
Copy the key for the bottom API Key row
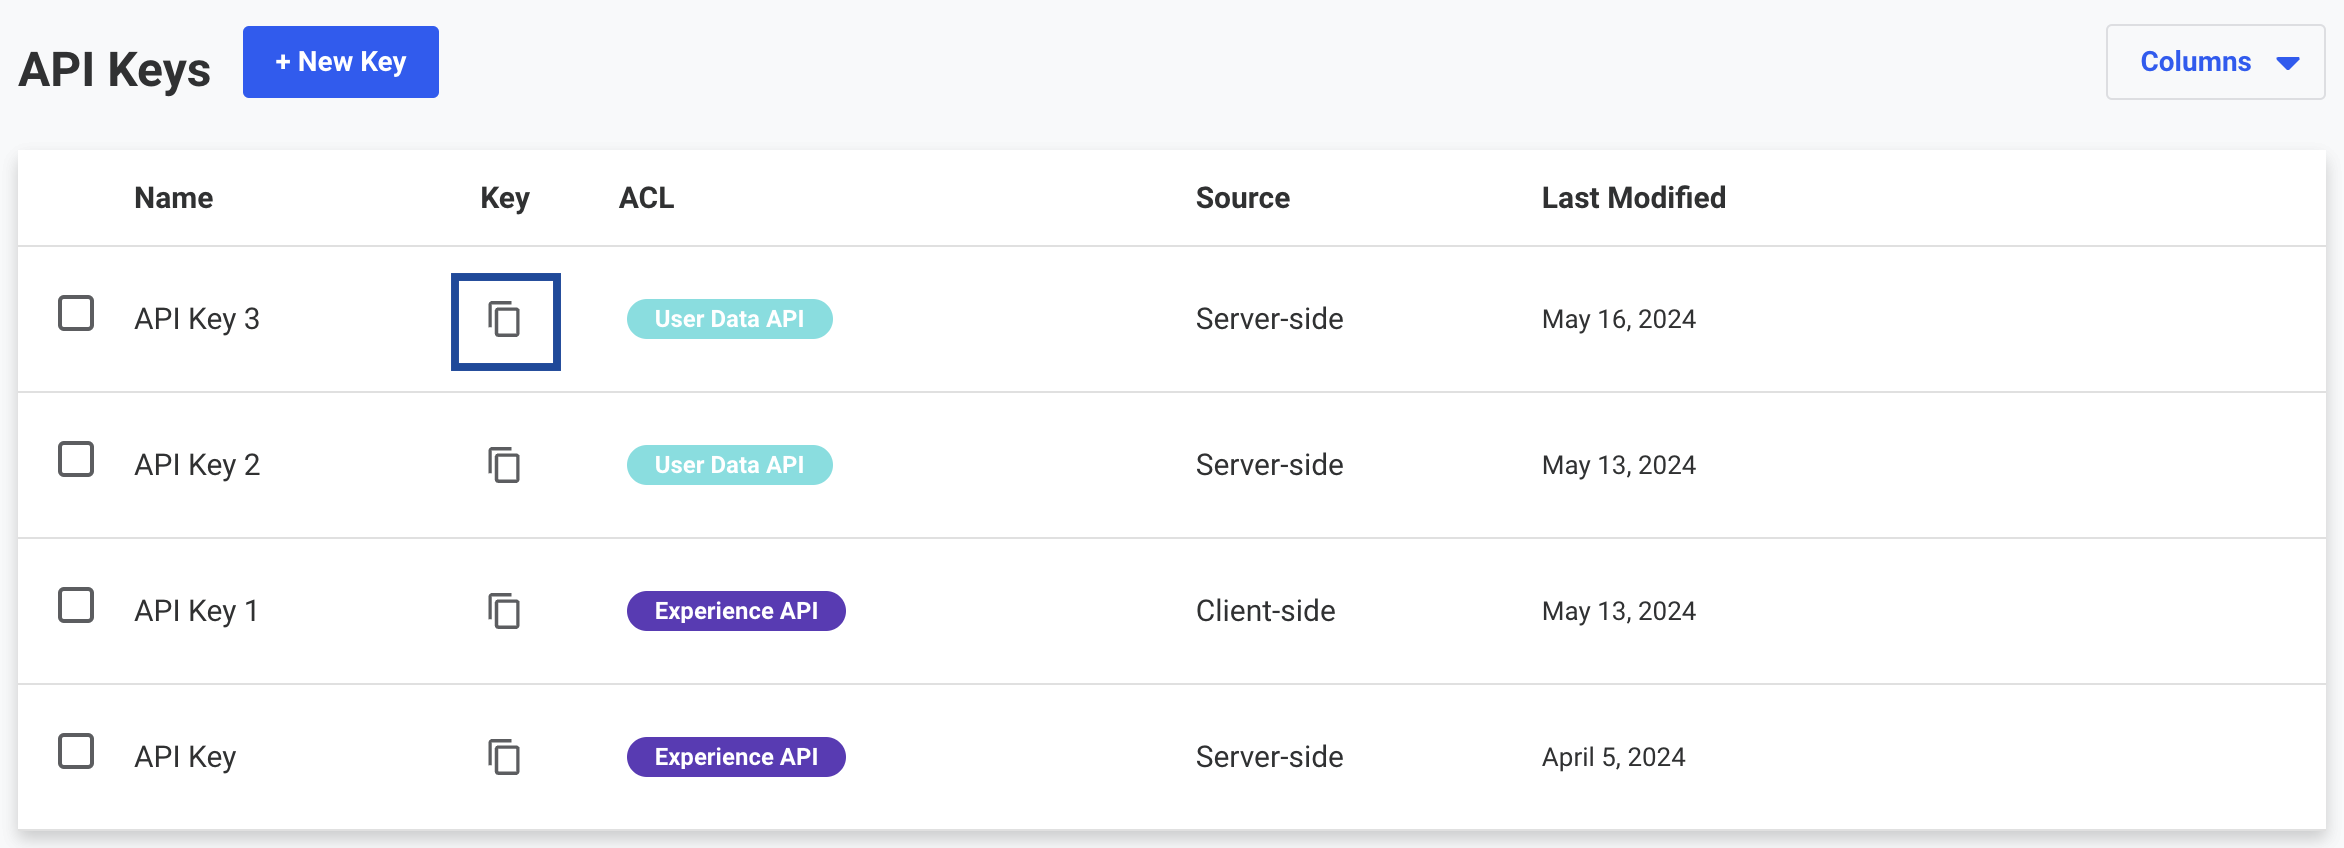(x=504, y=757)
